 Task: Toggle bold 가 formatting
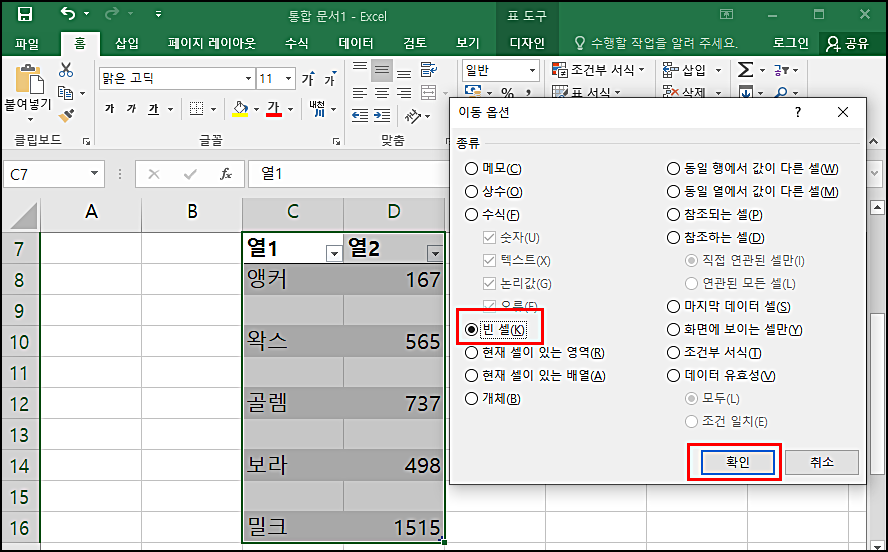pos(109,109)
